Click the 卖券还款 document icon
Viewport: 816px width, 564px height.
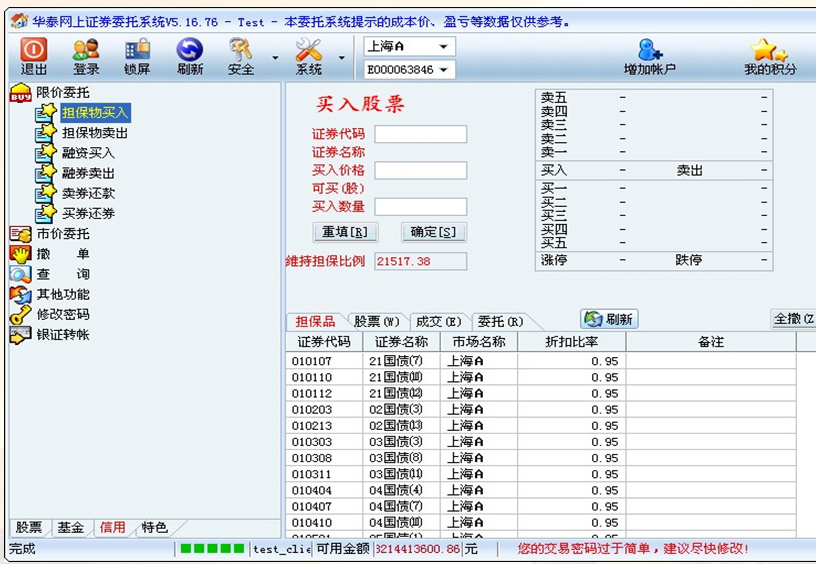click(x=45, y=193)
